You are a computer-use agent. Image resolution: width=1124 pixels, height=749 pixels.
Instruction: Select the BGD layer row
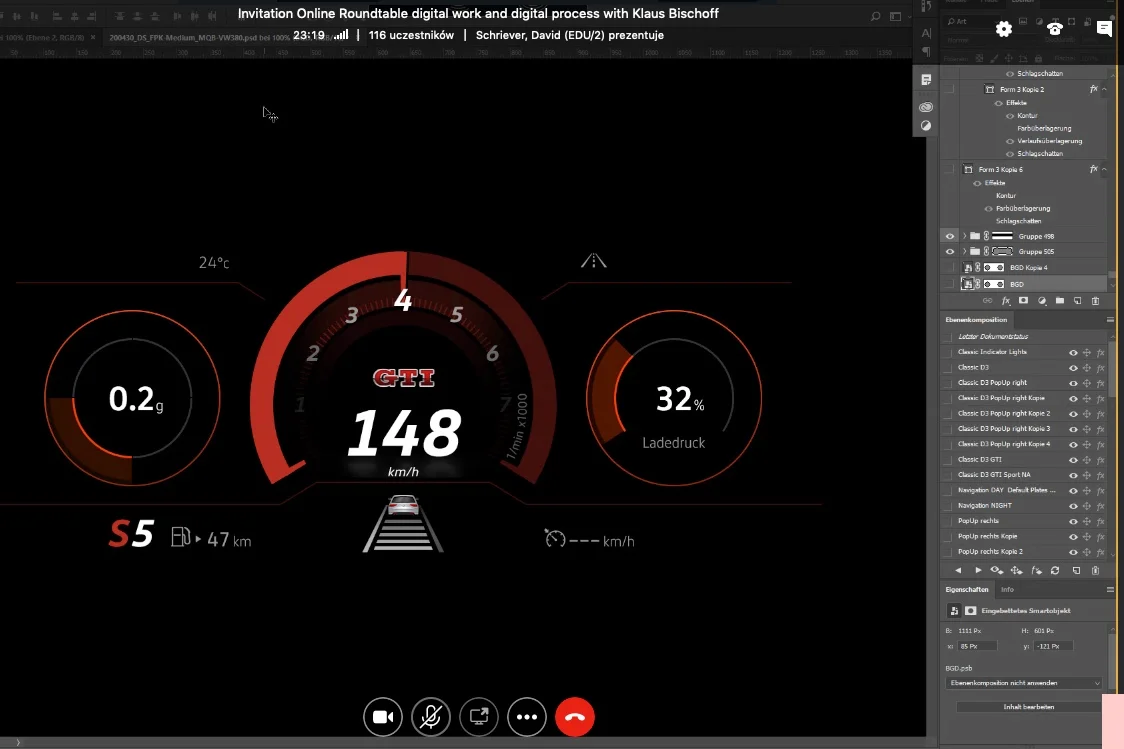(1025, 284)
